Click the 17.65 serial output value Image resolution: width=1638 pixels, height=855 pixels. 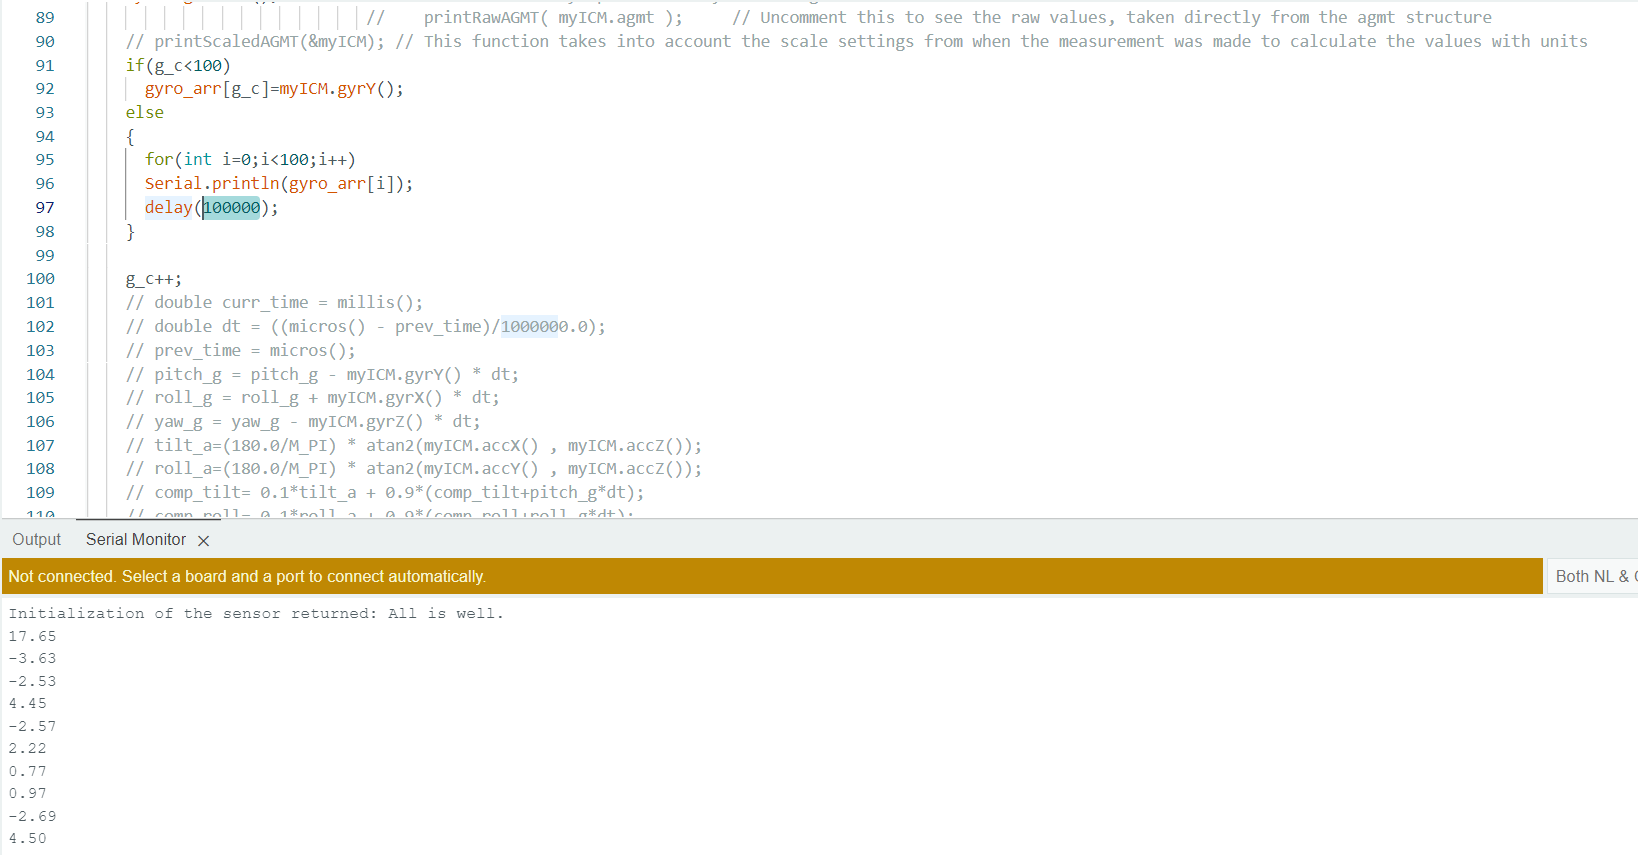click(33, 637)
